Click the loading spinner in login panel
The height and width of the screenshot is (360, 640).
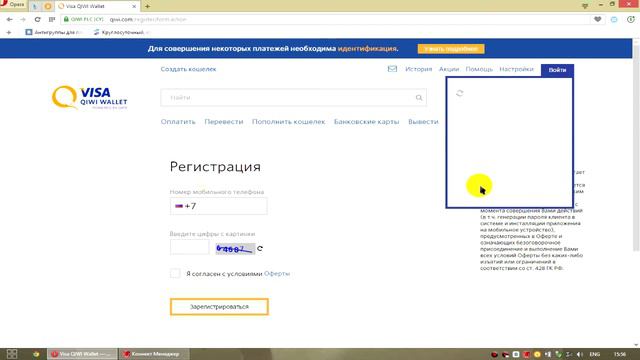(x=460, y=93)
